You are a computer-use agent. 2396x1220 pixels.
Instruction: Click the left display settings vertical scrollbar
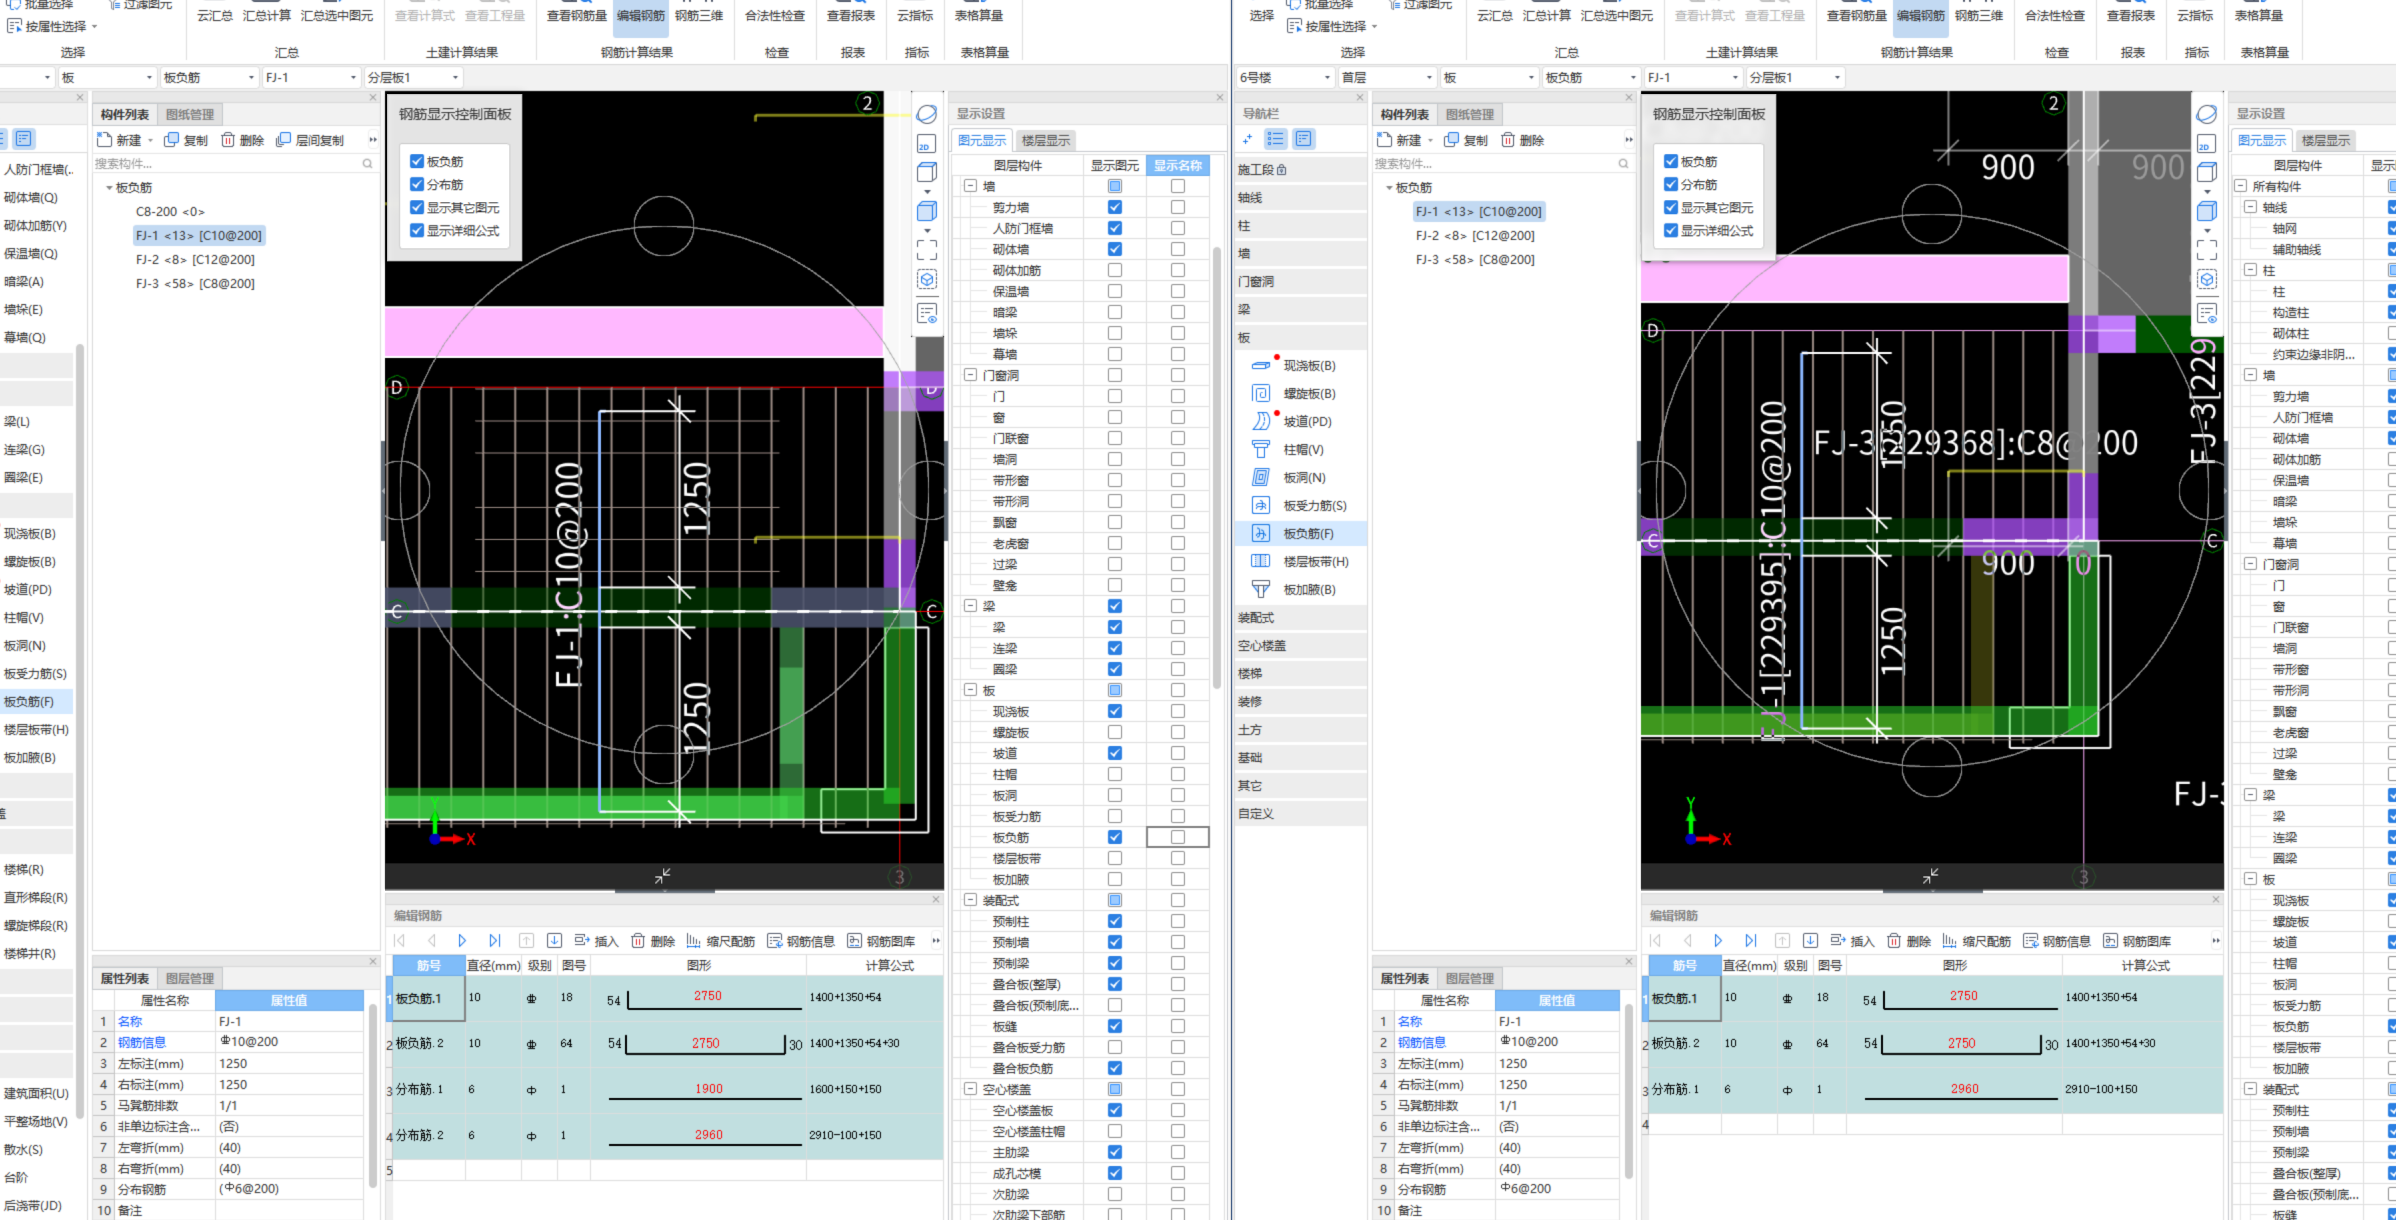pyautogui.click(x=1217, y=466)
